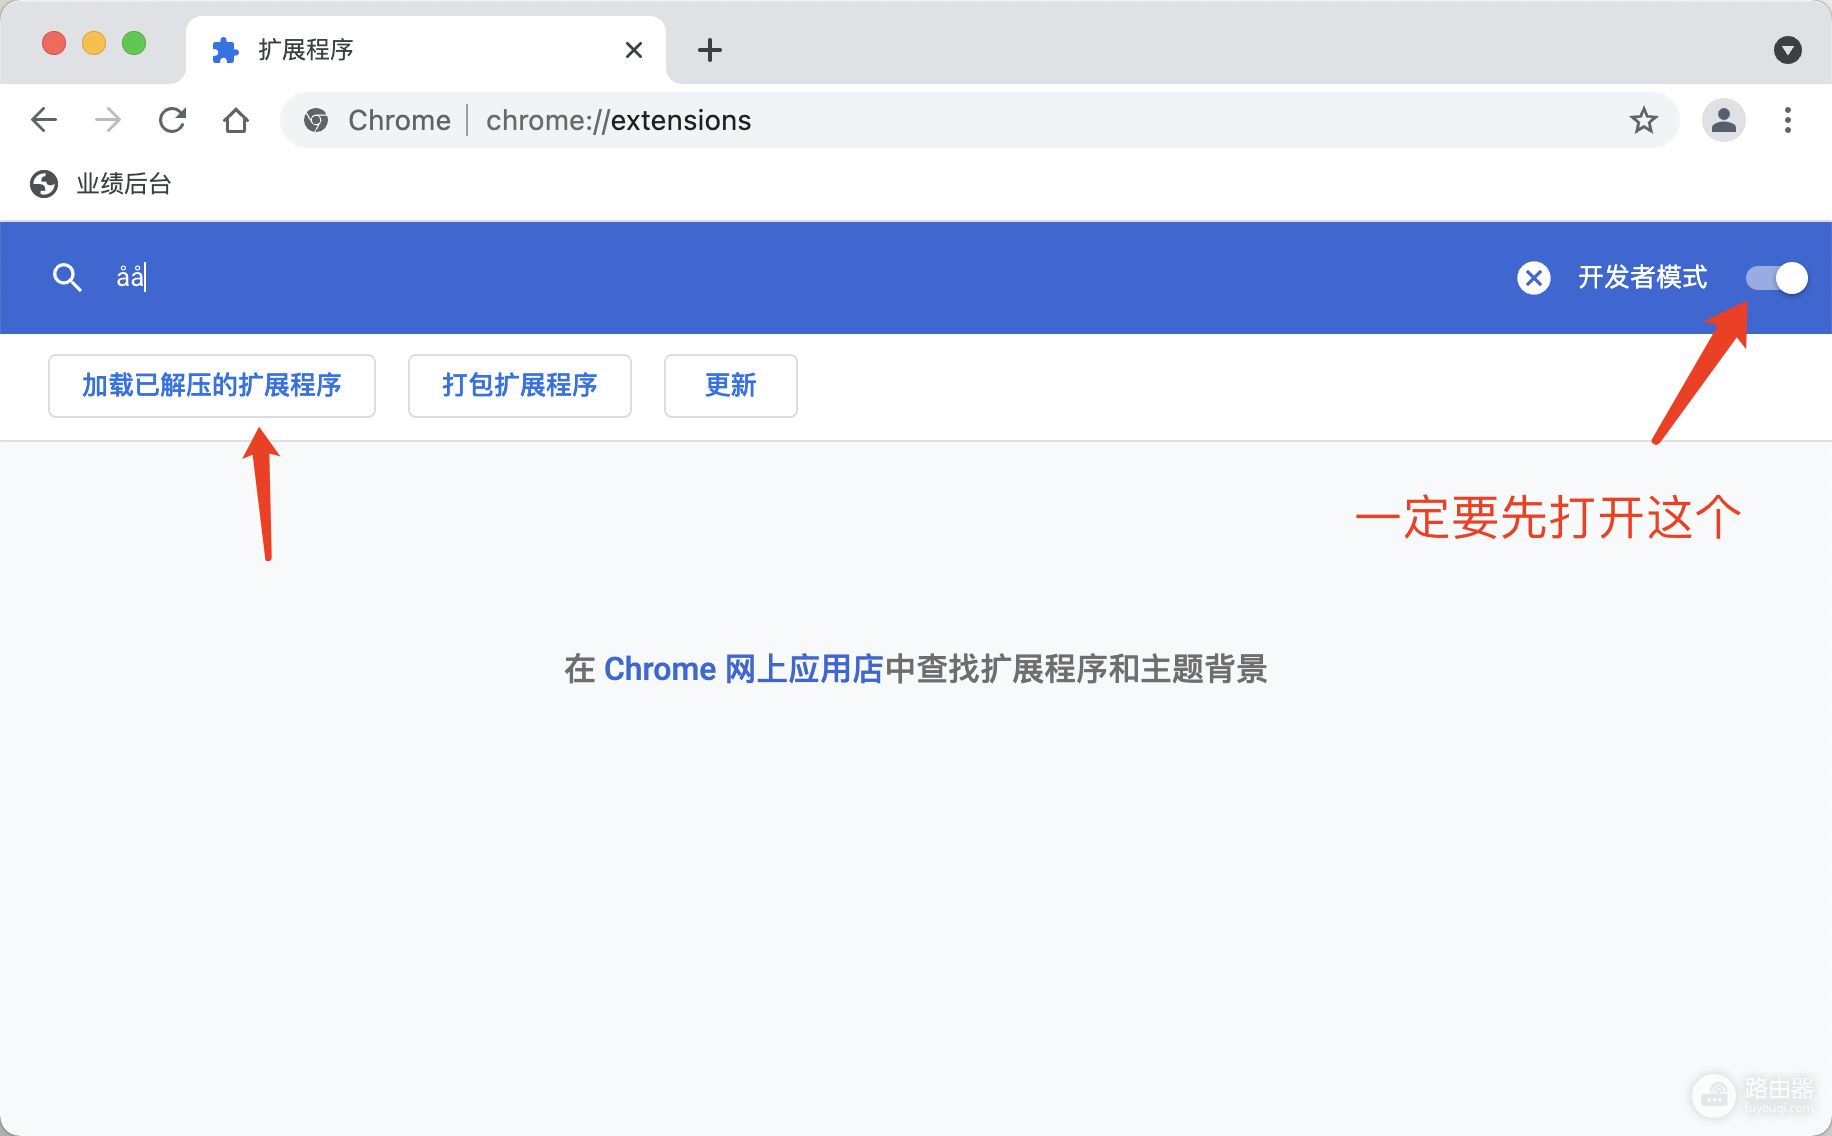
Task: Click the 更新 button
Action: [x=731, y=386]
